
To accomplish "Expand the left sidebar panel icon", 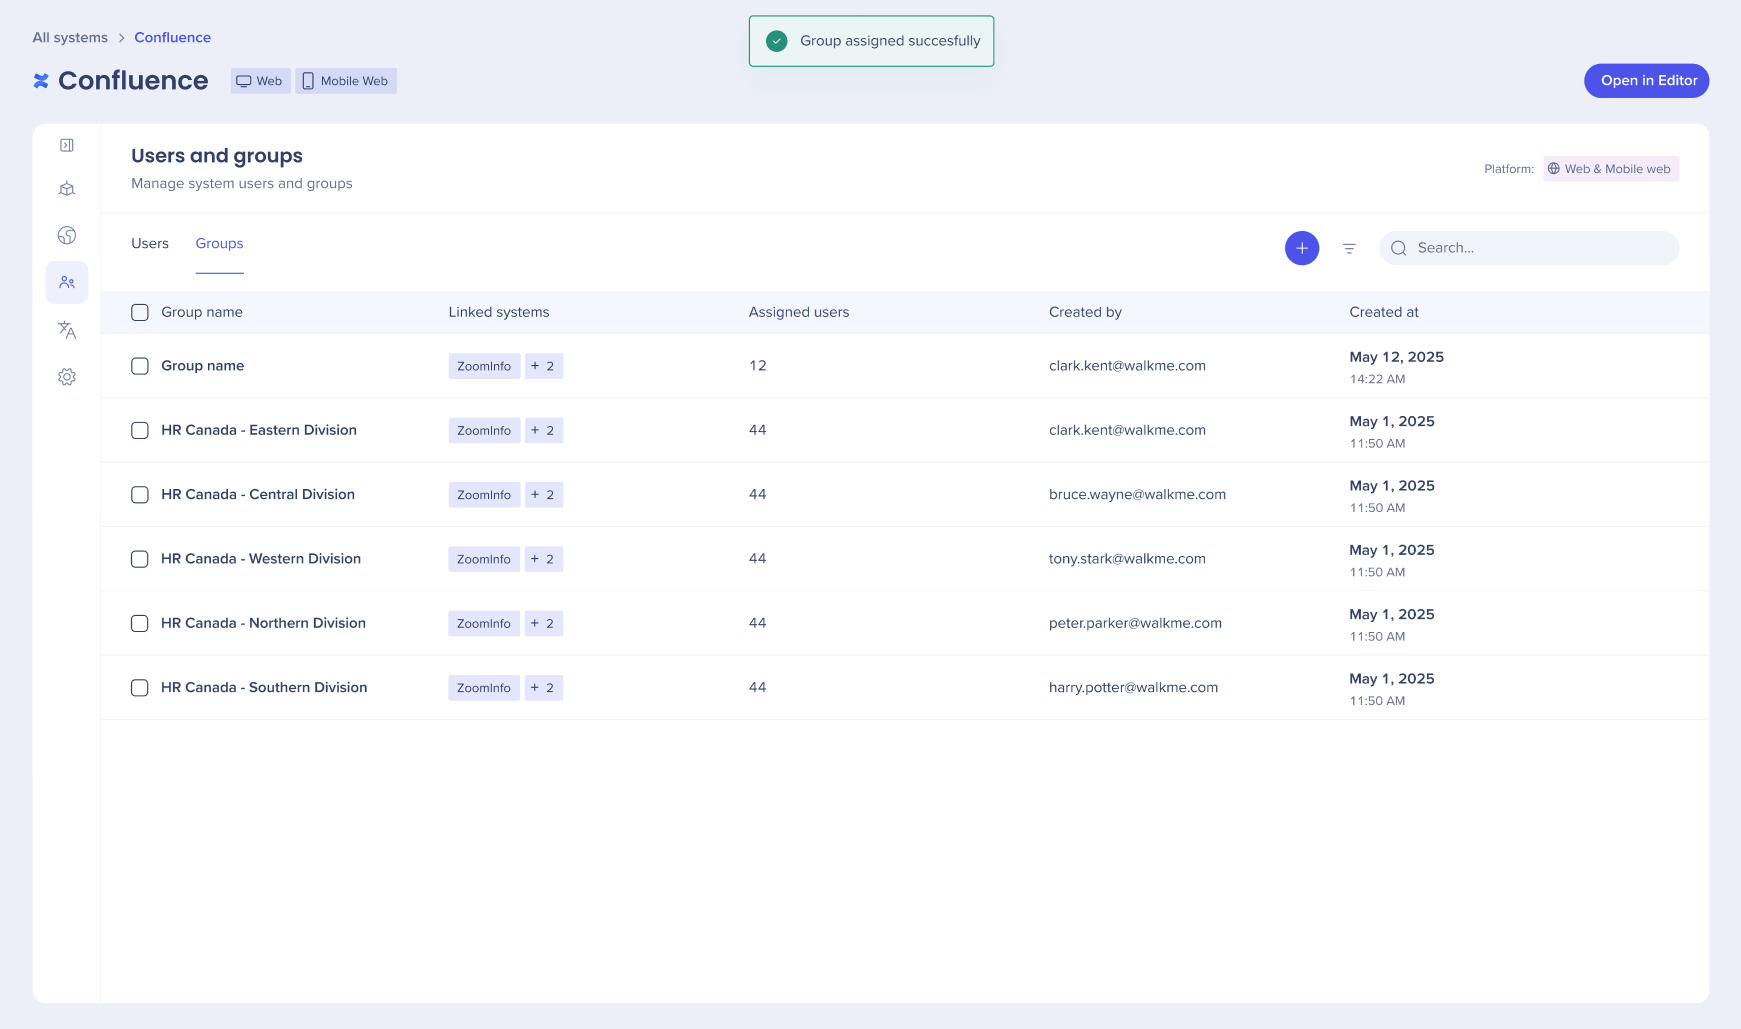I will pos(67,145).
